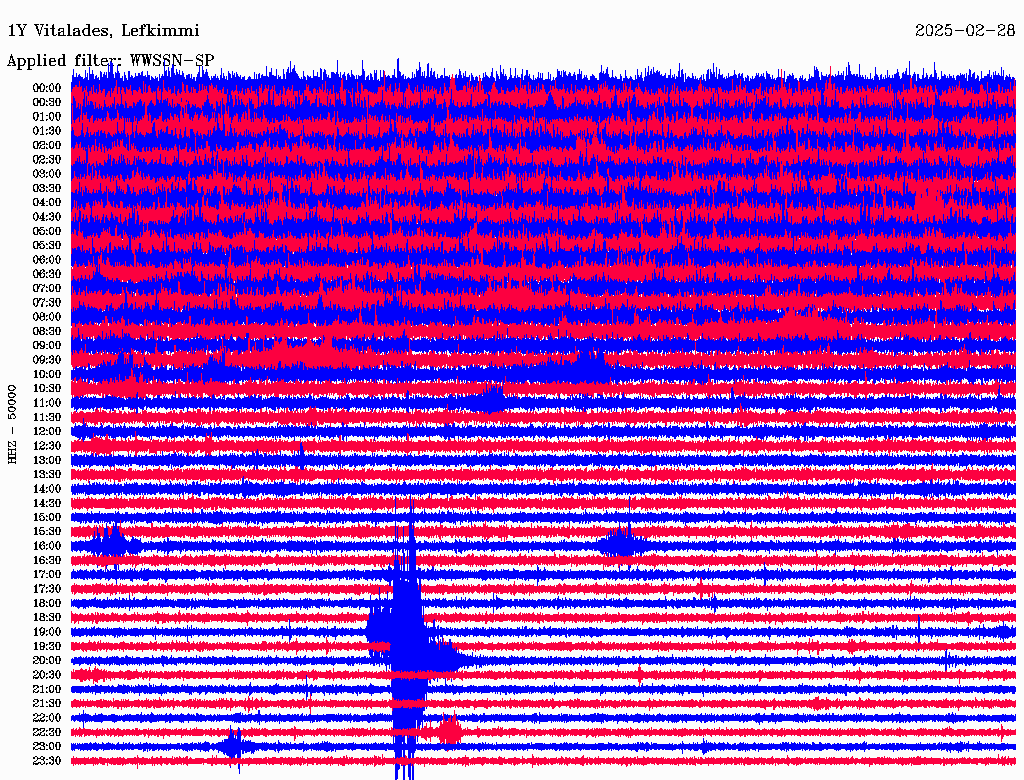Click the station title '1Y Vitalades, Lefkimmi'
Viewport: 1024px width, 780px height.
tap(103, 31)
